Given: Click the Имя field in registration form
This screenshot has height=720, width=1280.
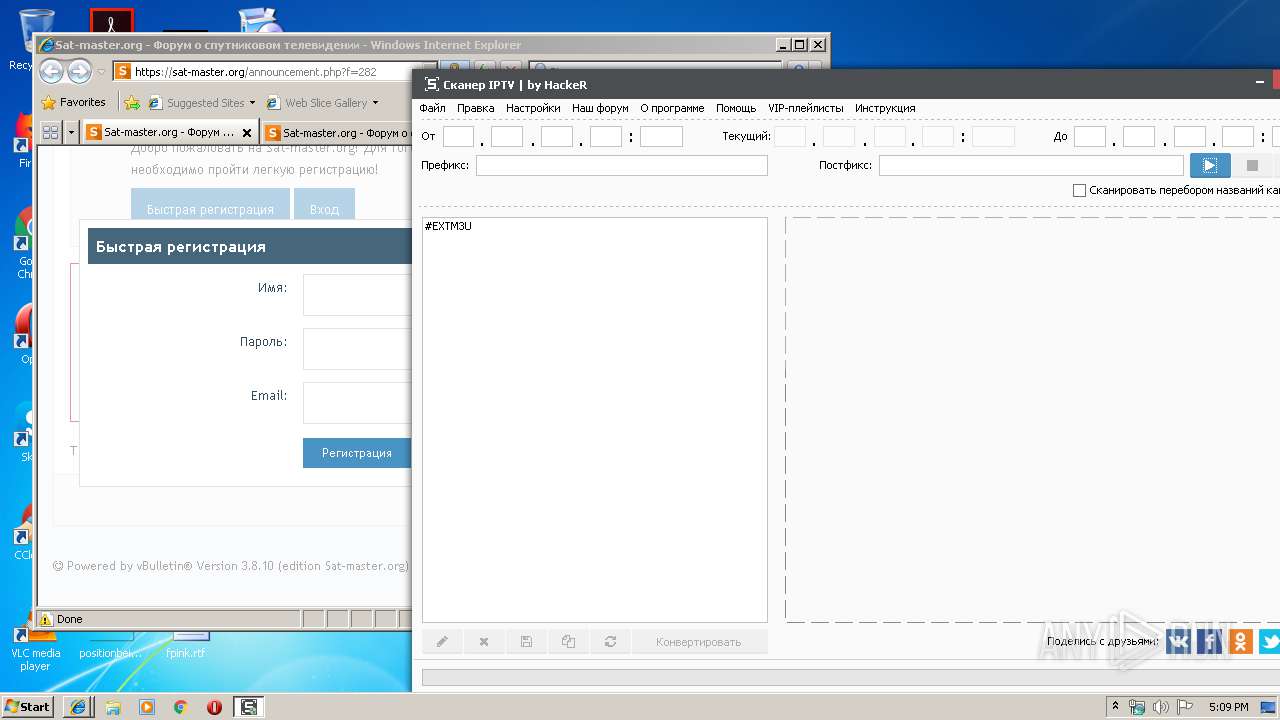Looking at the screenshot, I should 357,295.
